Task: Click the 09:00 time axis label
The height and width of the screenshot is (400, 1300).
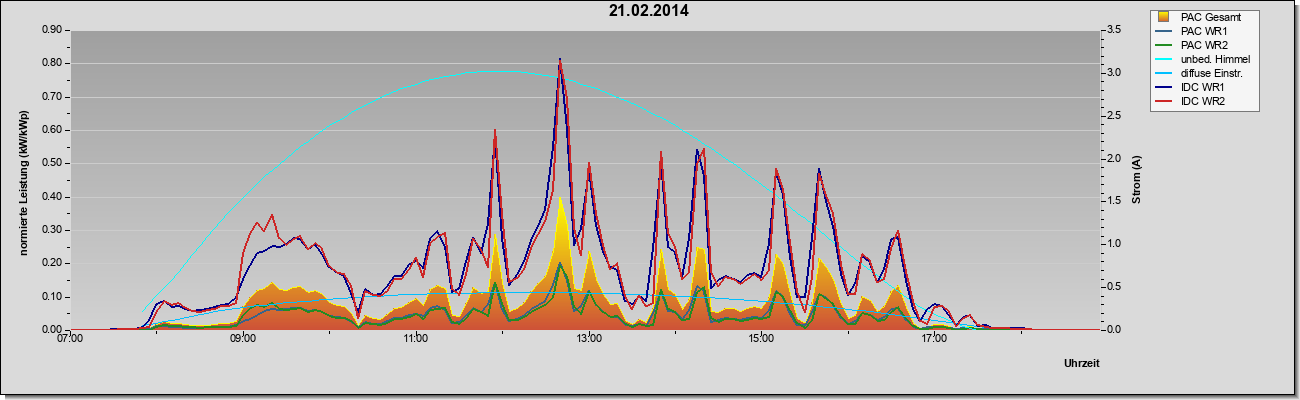Action: pos(243,340)
